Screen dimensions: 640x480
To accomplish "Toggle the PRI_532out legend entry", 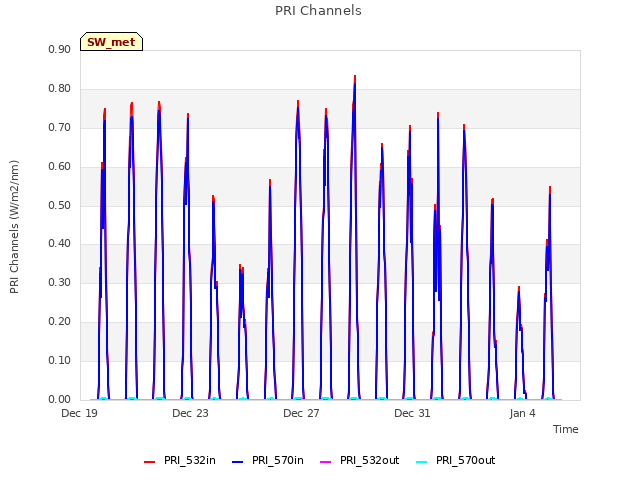I will click(359, 460).
